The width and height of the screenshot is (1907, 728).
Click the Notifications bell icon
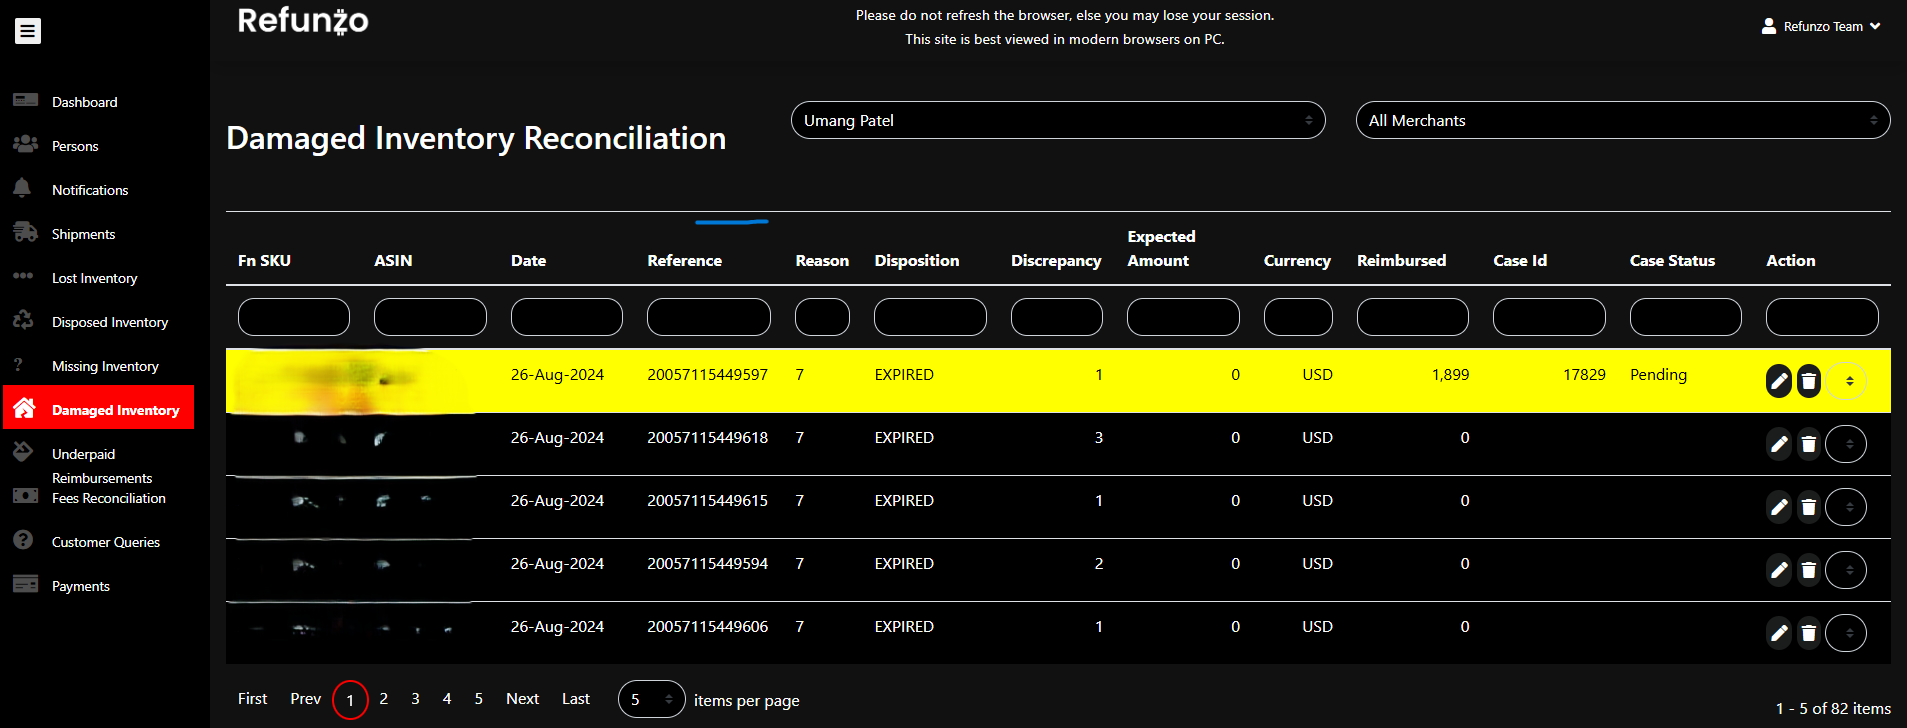[22, 187]
